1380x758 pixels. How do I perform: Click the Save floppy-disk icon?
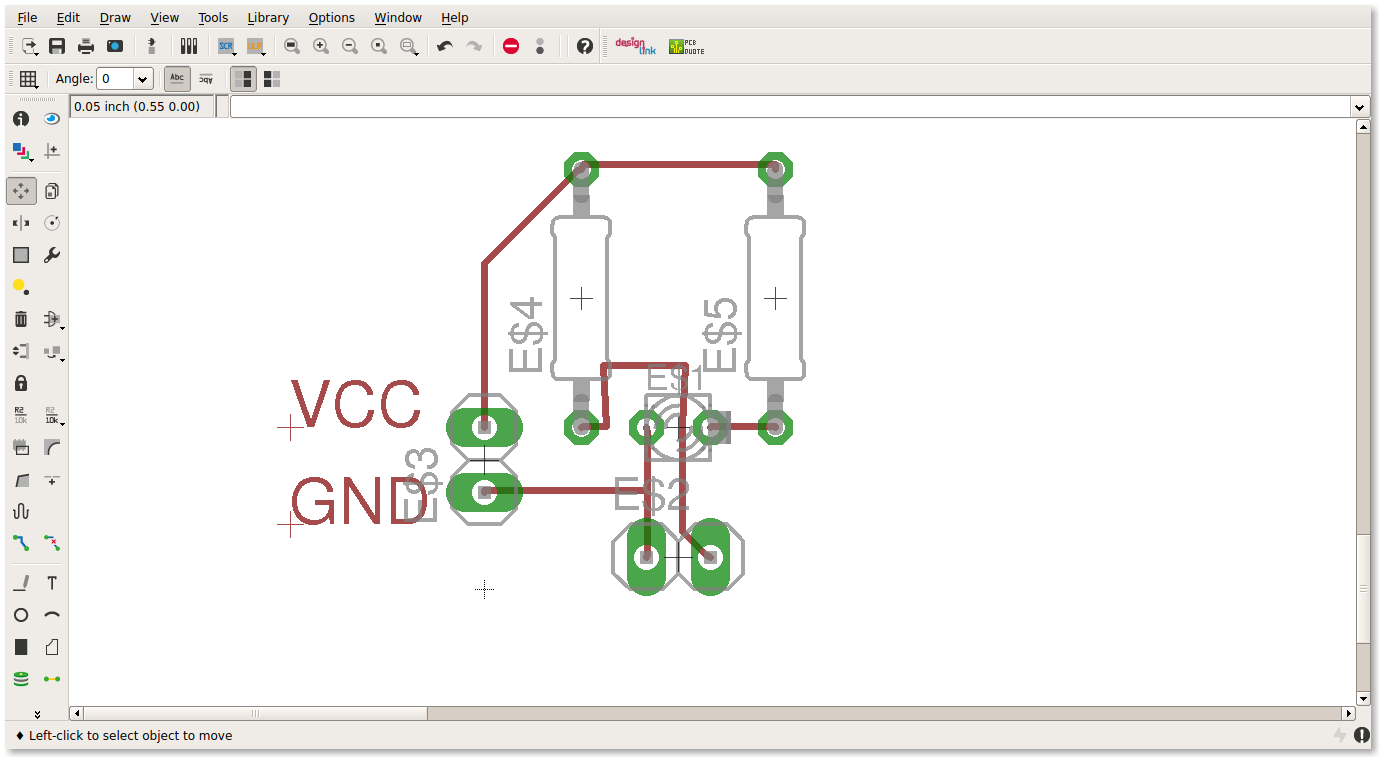[x=57, y=46]
